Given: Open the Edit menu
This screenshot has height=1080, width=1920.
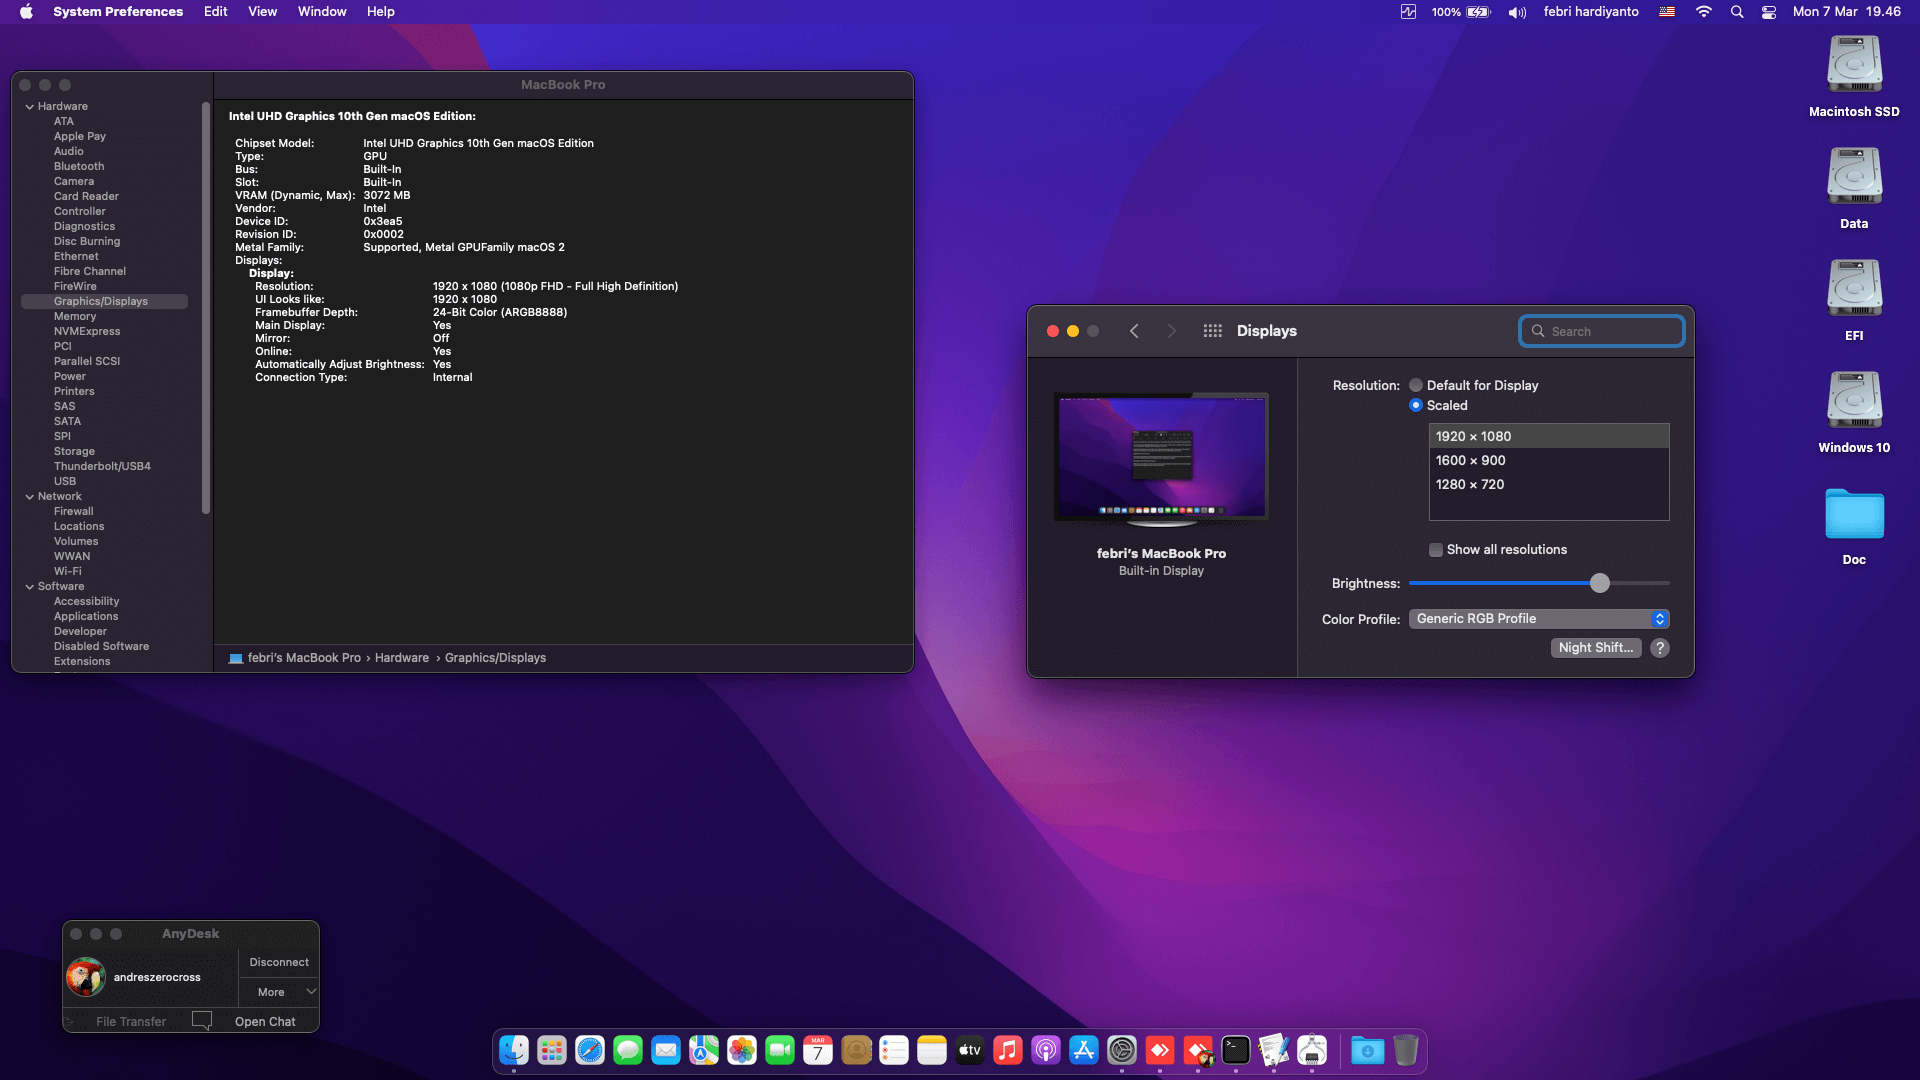Looking at the screenshot, I should pos(216,12).
